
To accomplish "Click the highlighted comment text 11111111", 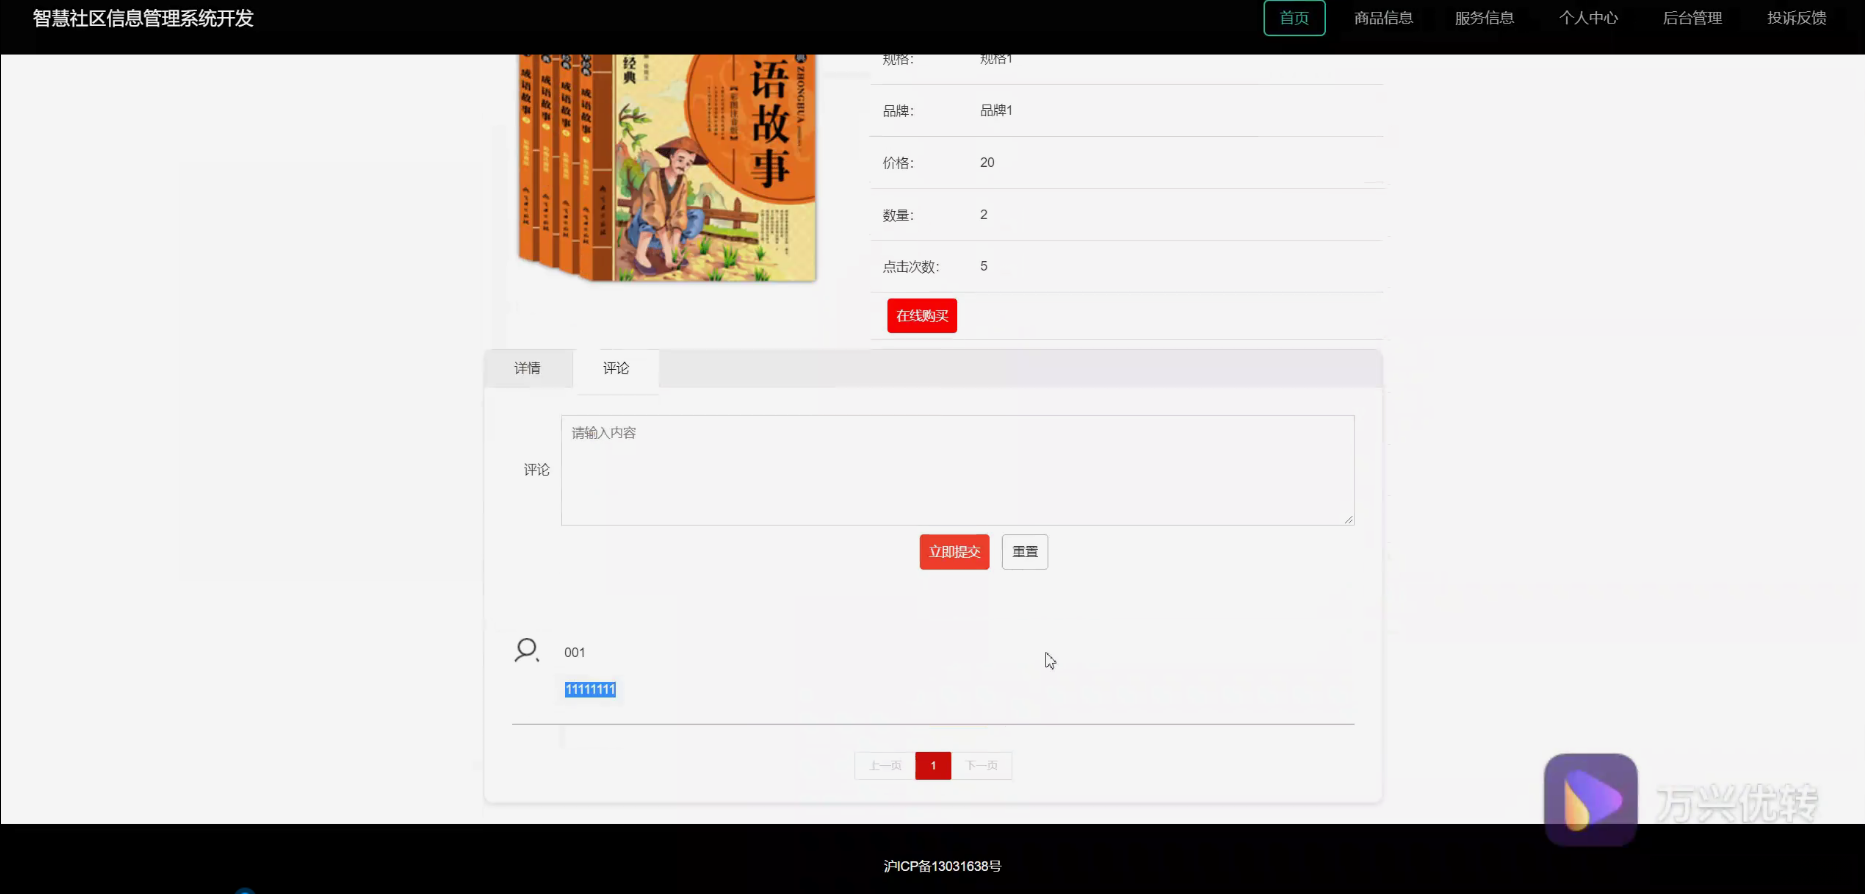I will pyautogui.click(x=590, y=690).
